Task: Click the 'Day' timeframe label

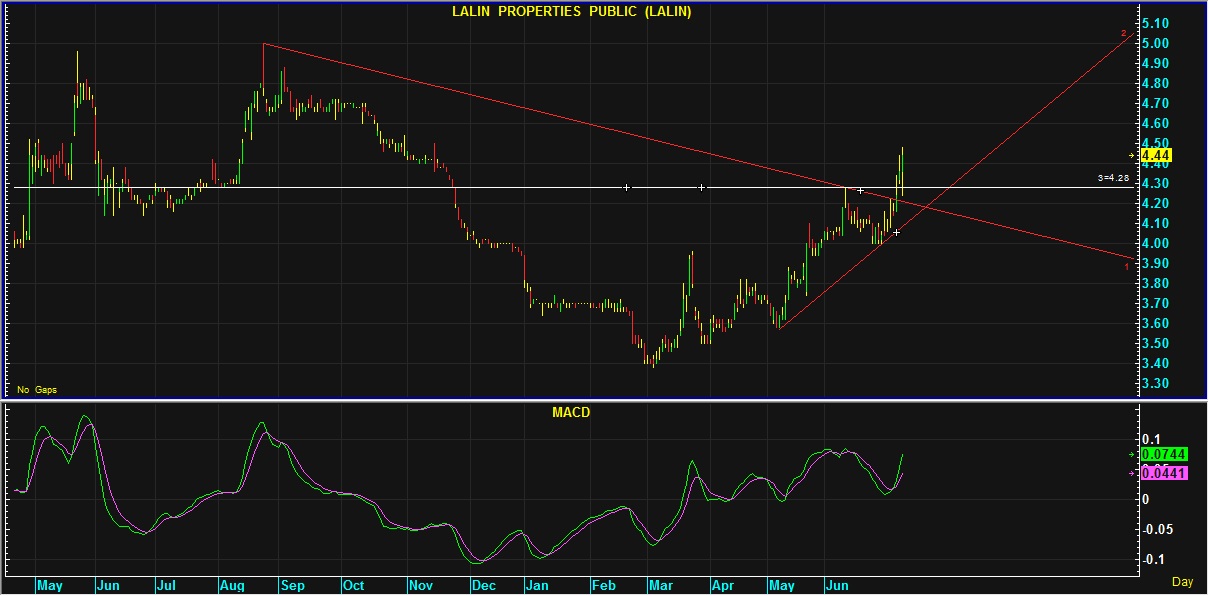Action: (1182, 582)
